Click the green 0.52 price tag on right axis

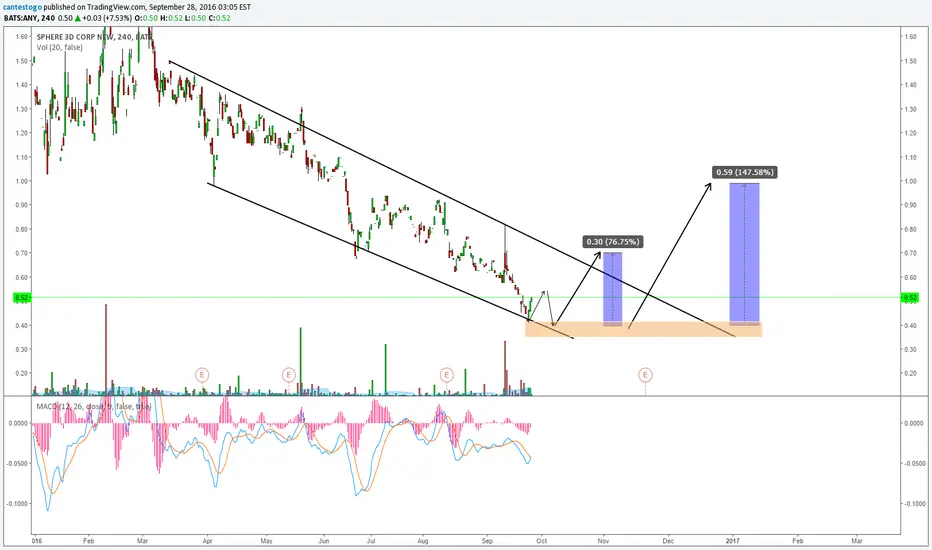pos(910,298)
